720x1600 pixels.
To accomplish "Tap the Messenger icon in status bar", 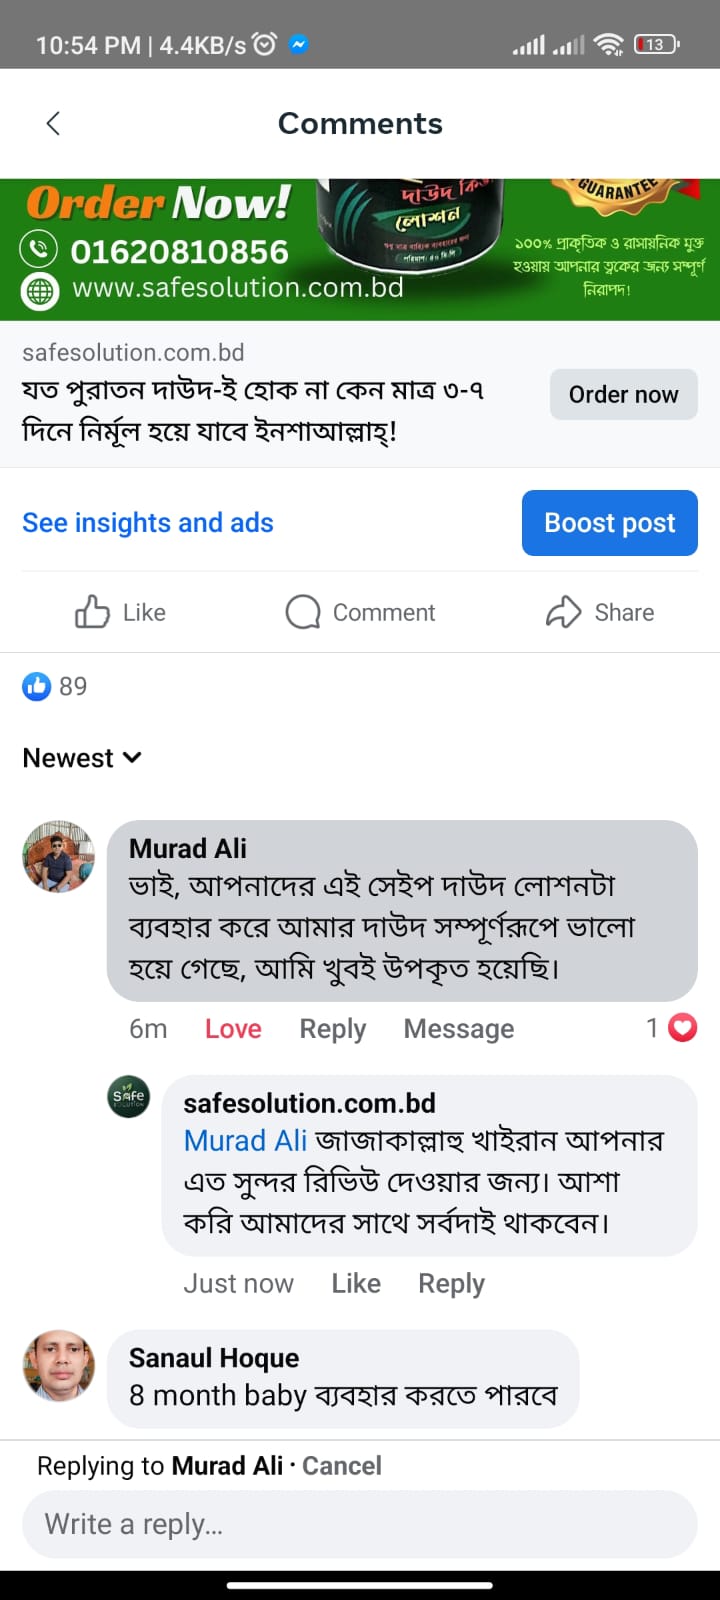I will (x=298, y=44).
